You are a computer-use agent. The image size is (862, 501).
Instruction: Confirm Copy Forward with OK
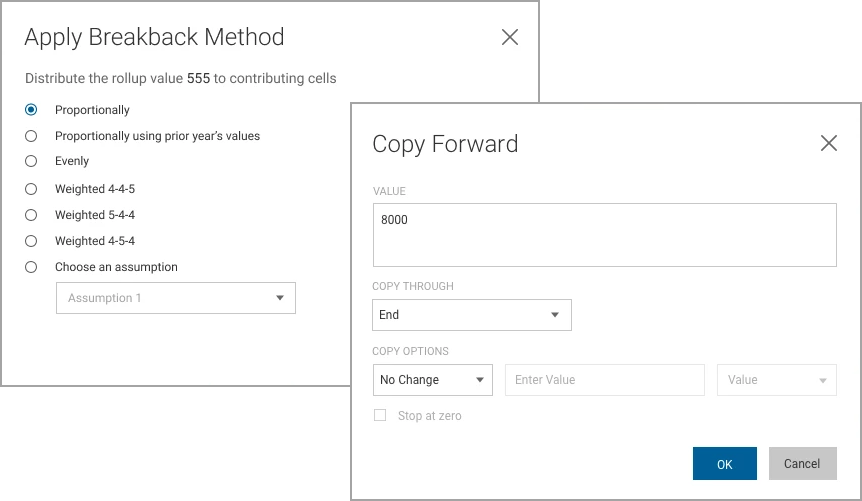[725, 464]
